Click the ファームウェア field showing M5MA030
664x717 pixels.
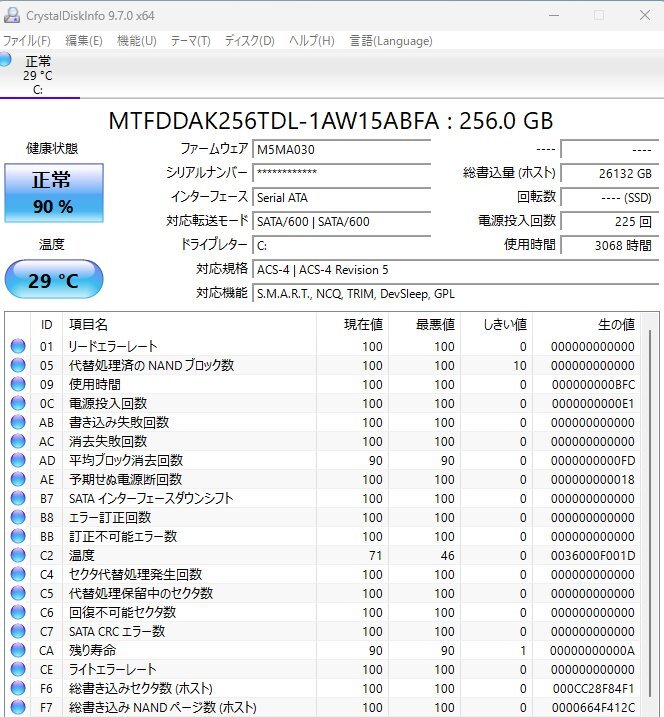340,149
